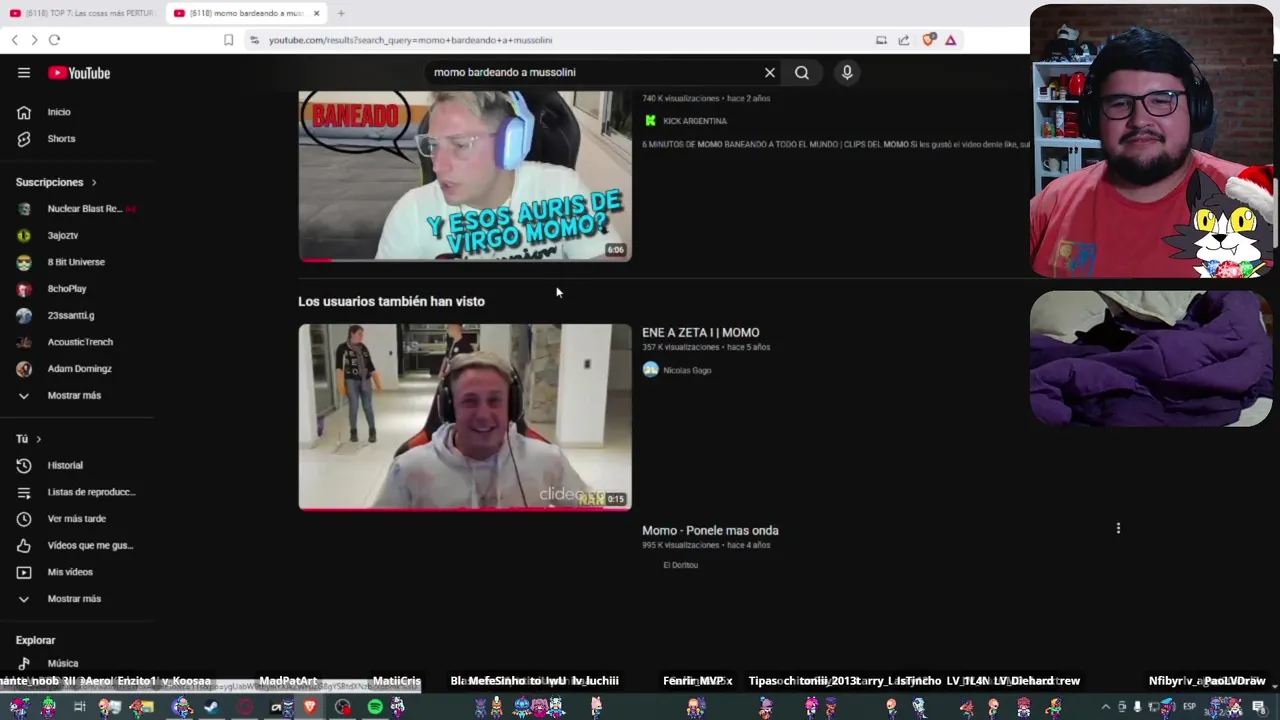Screen dimensions: 1280x720
Task: Expand the Suscripciones section chevron
Action: click(x=94, y=183)
